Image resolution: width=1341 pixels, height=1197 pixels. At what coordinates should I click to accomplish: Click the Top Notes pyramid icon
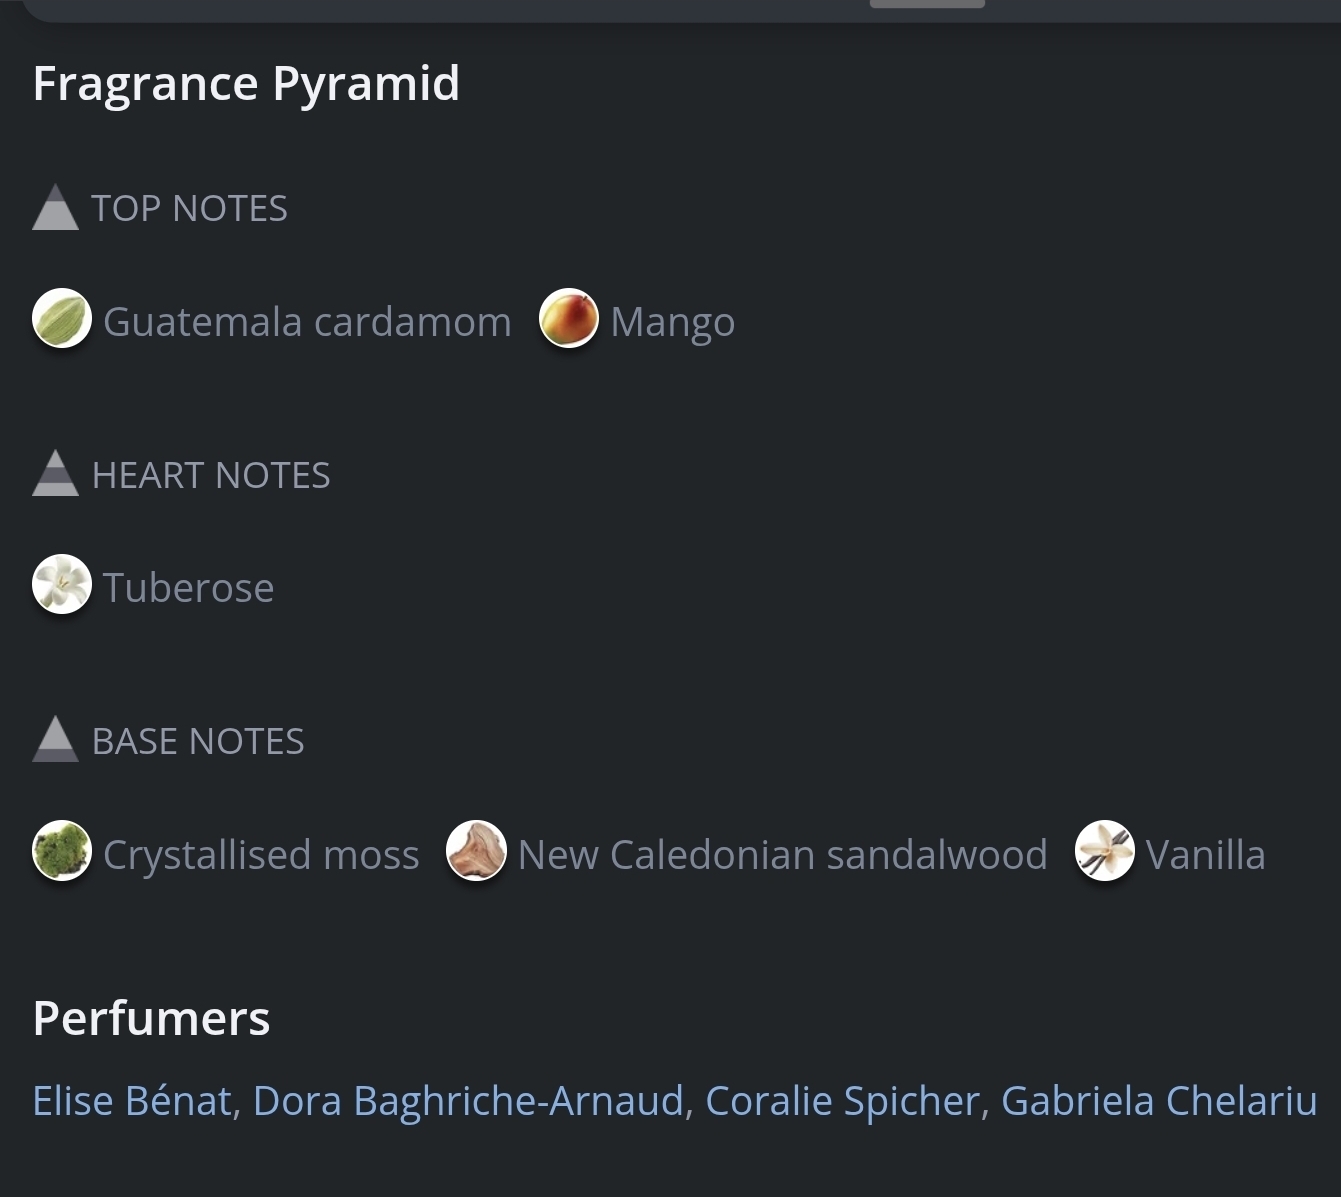click(x=55, y=208)
